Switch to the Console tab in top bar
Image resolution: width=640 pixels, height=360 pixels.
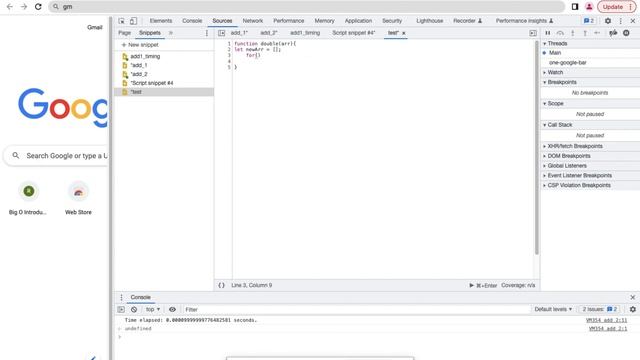pyautogui.click(x=192, y=21)
